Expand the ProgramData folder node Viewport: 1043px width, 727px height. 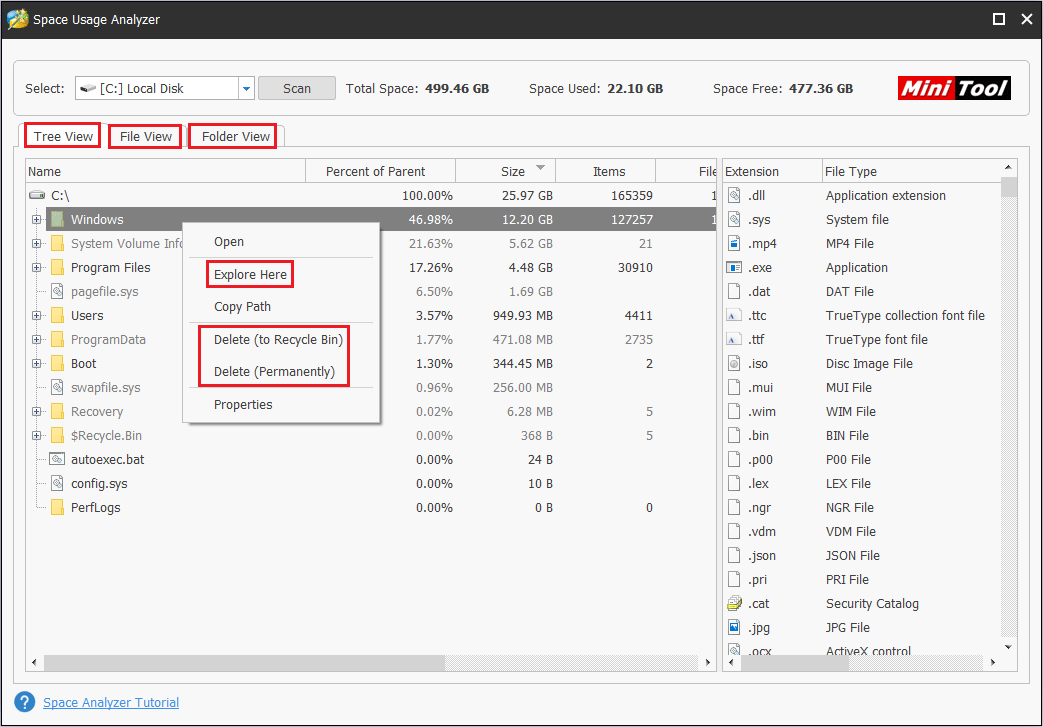(37, 339)
